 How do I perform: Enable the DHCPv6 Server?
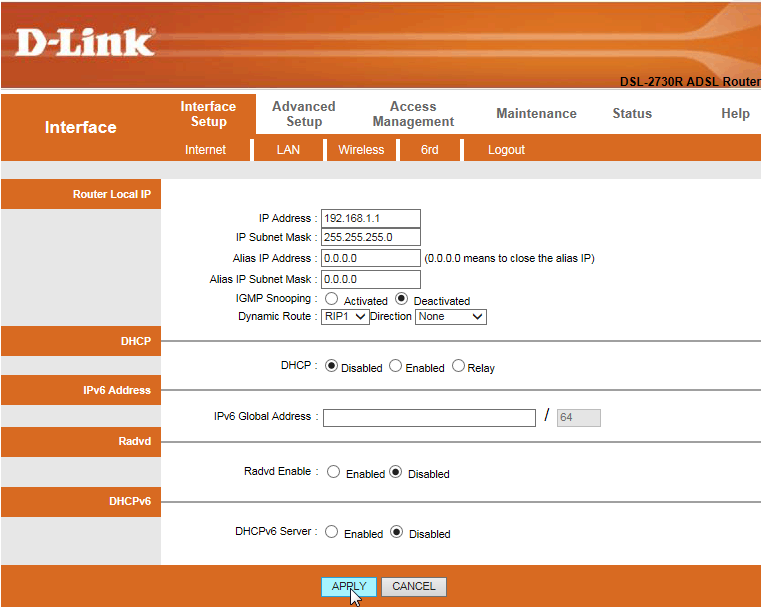(x=332, y=532)
